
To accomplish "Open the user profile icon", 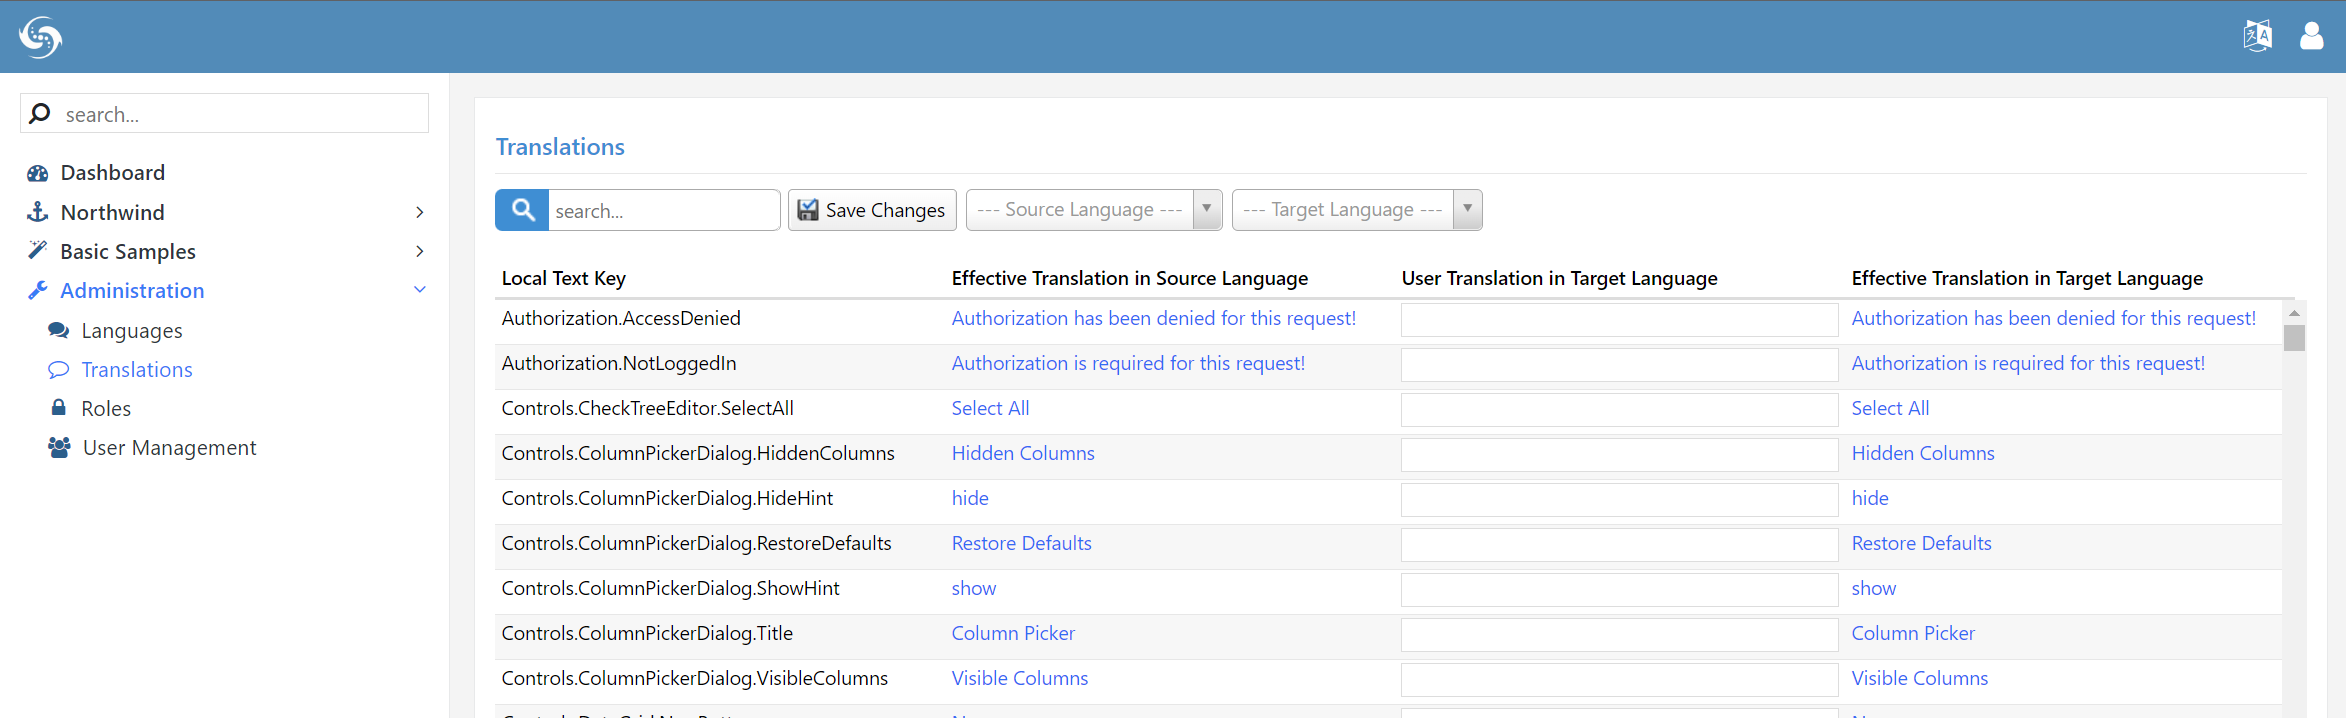I will click(x=2311, y=36).
